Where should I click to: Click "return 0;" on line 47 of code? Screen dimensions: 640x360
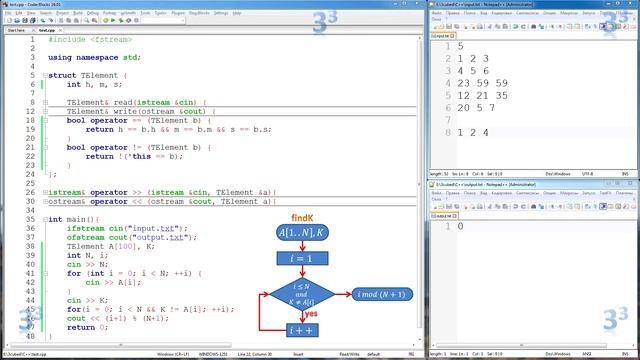click(87, 327)
